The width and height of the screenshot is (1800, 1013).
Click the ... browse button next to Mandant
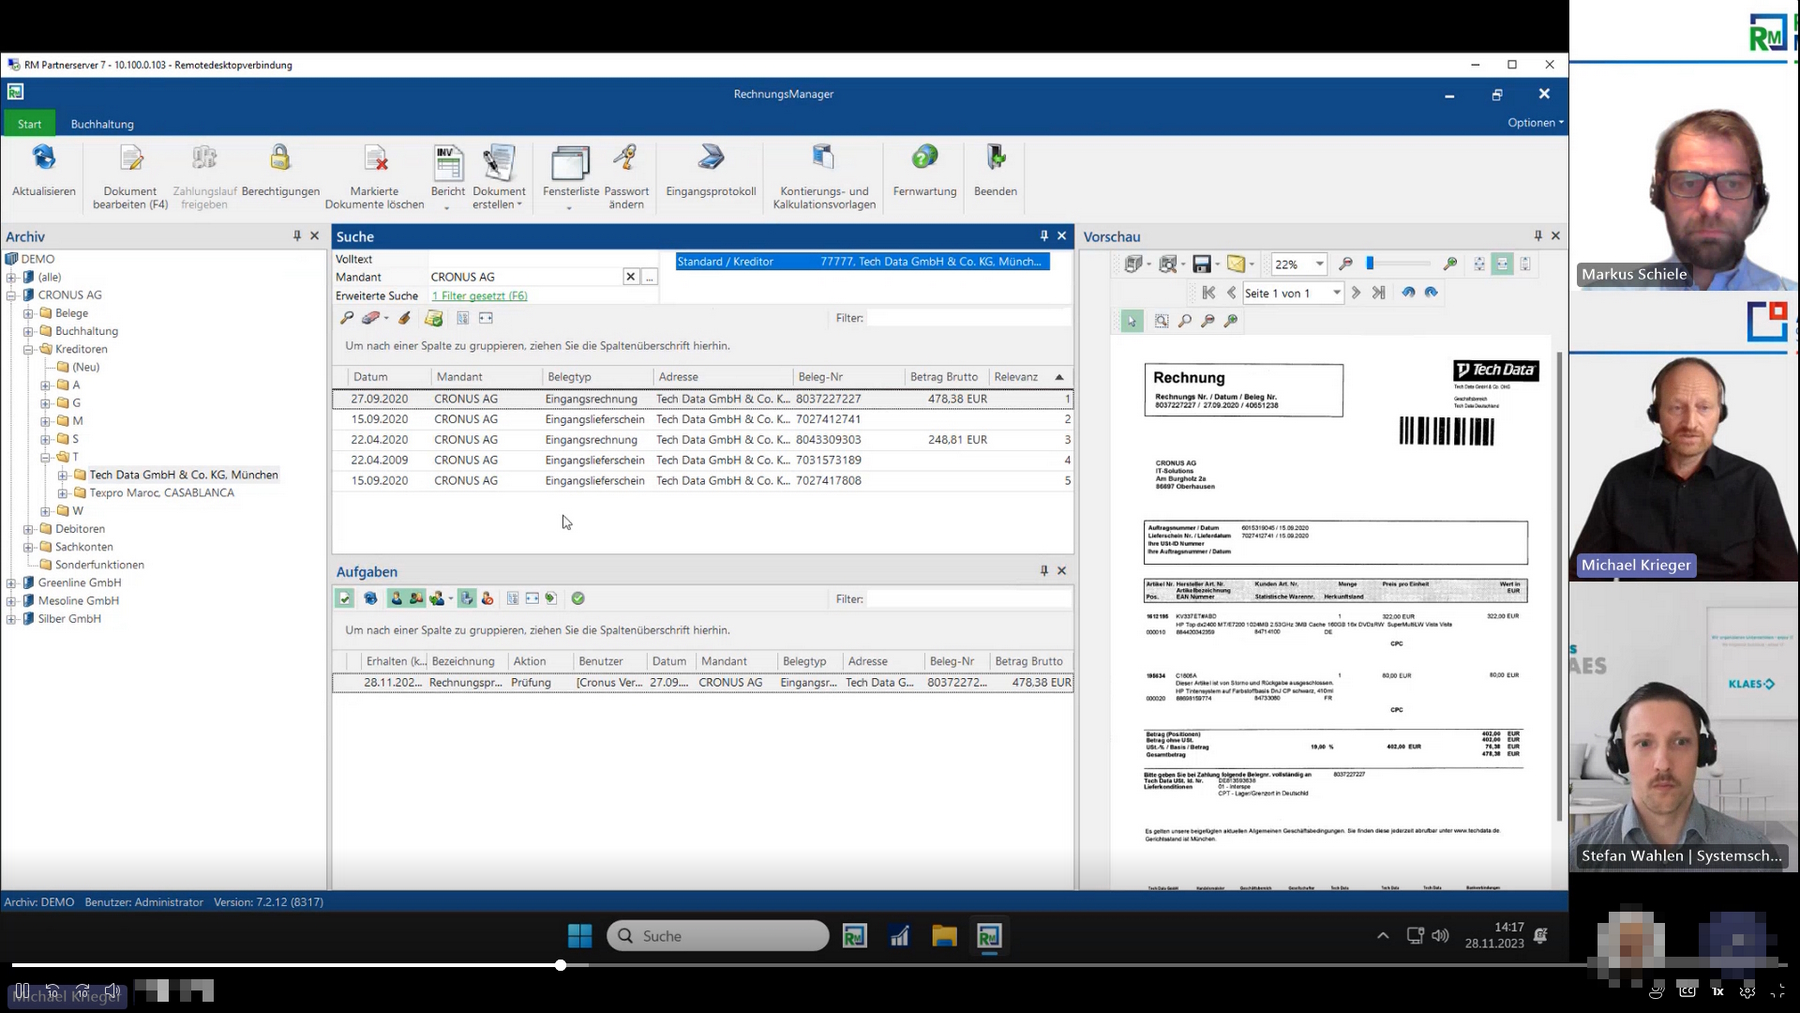click(650, 277)
